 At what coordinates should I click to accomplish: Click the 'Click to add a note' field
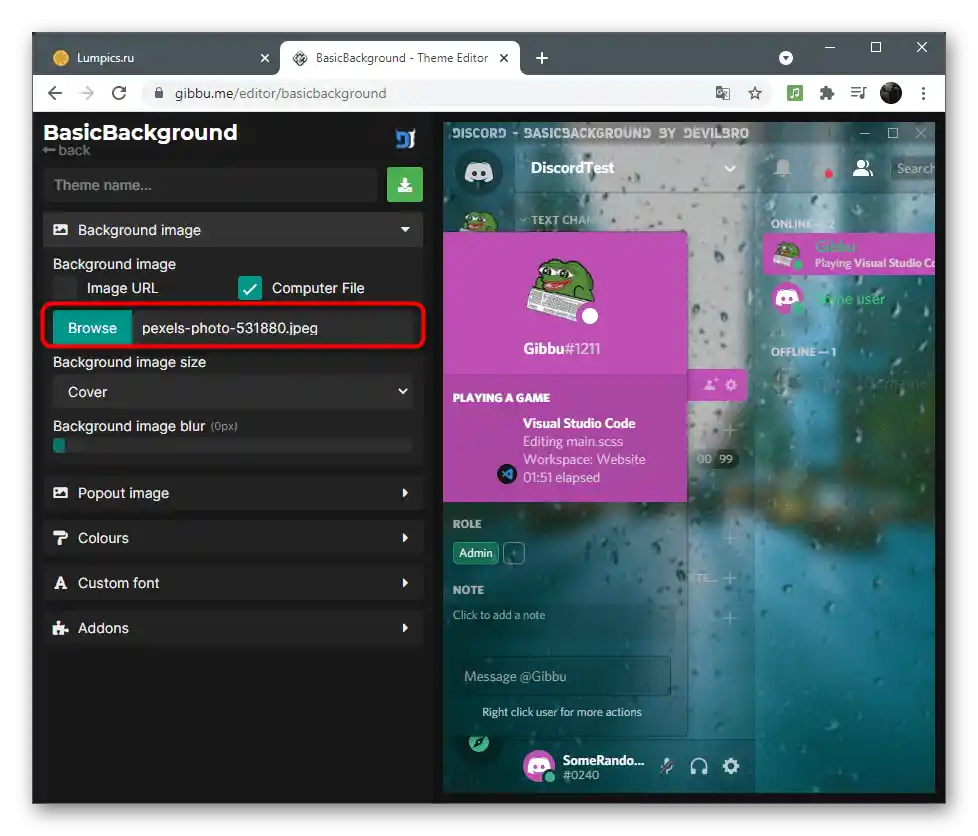[499, 615]
